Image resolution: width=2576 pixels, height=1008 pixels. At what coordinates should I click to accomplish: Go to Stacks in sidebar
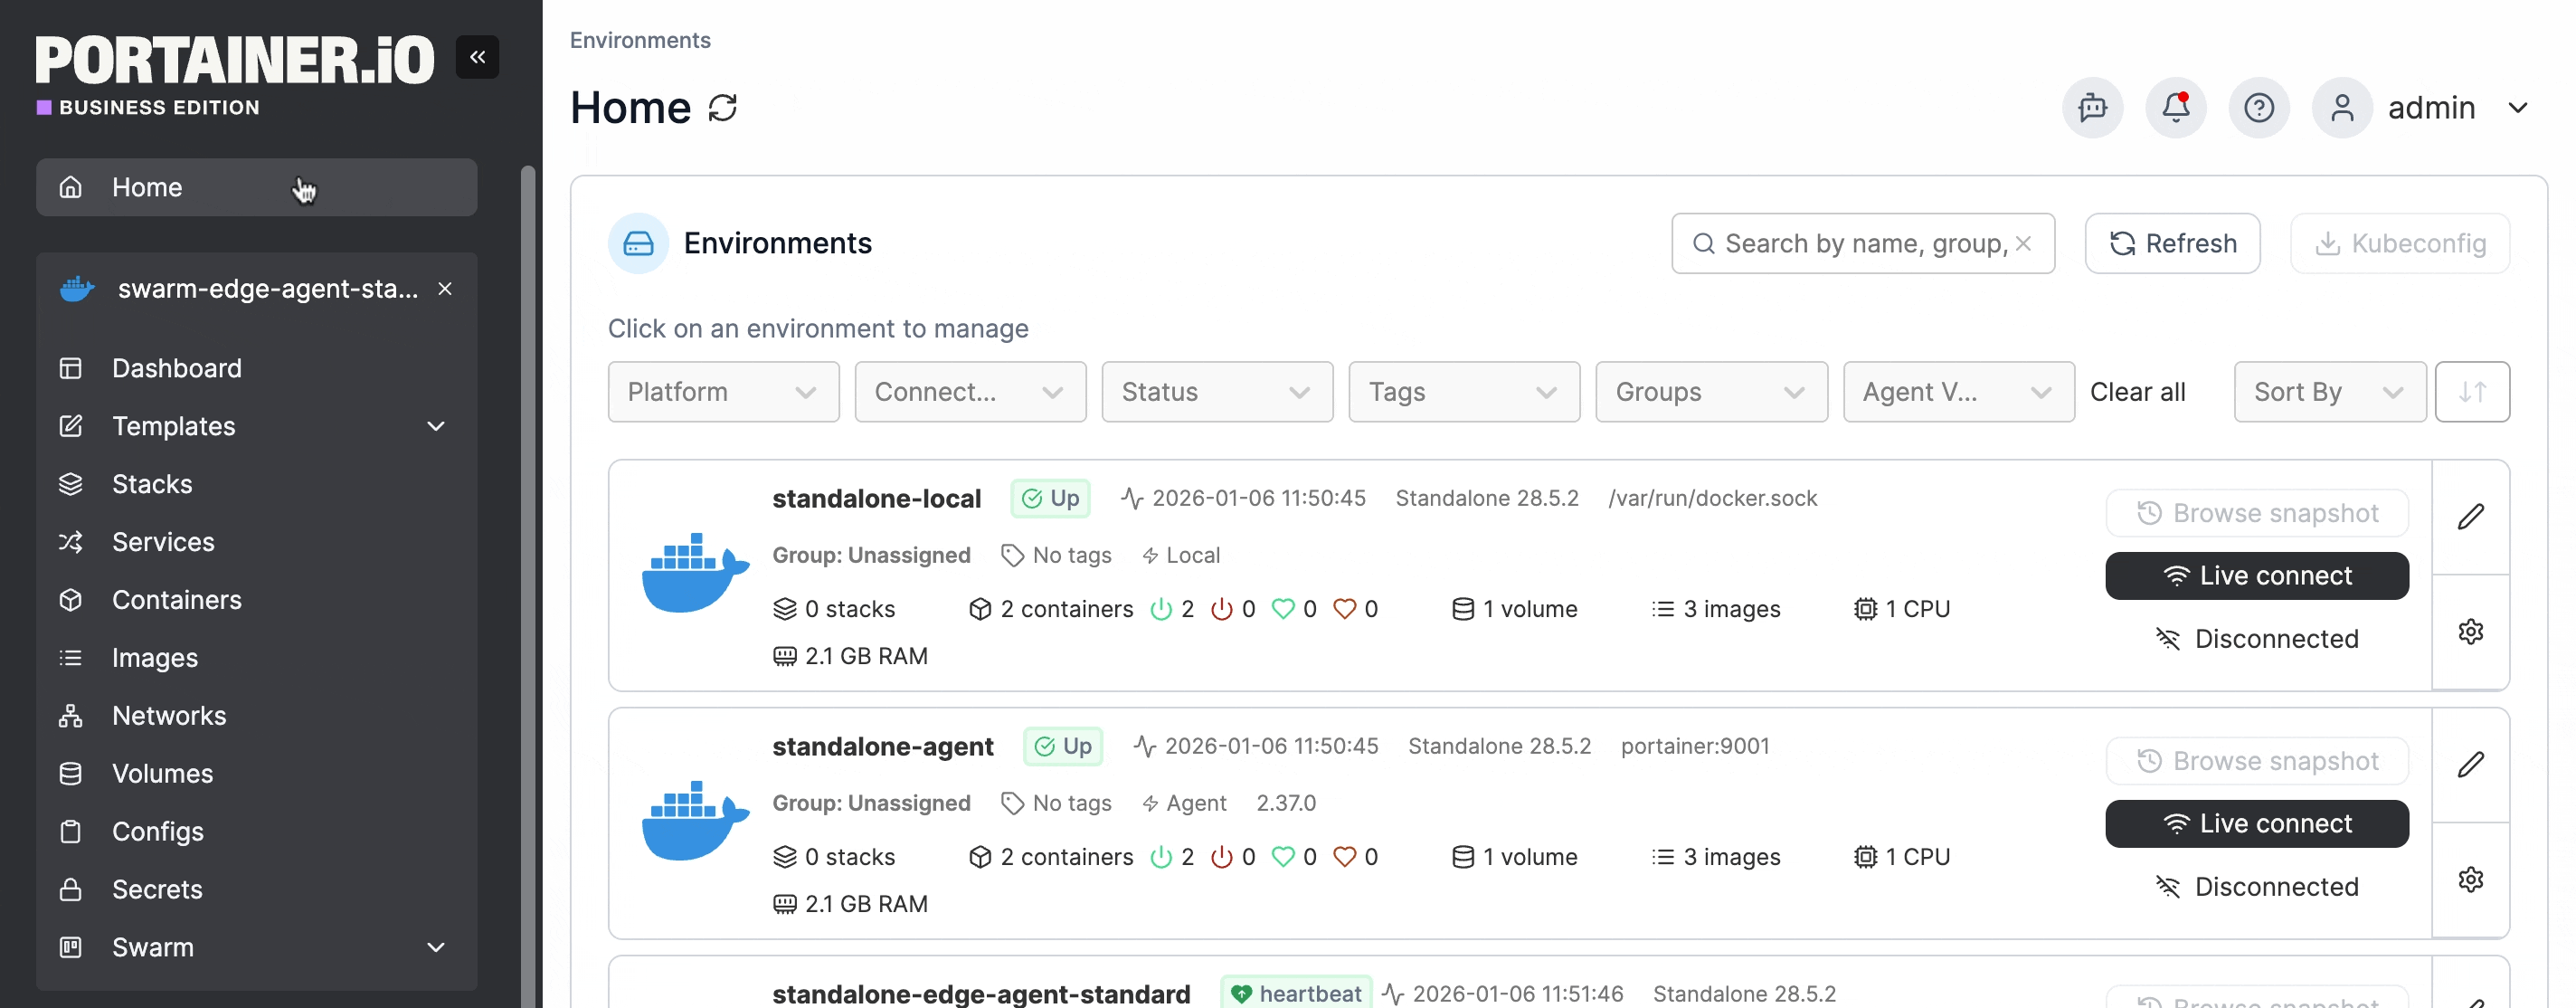[152, 484]
